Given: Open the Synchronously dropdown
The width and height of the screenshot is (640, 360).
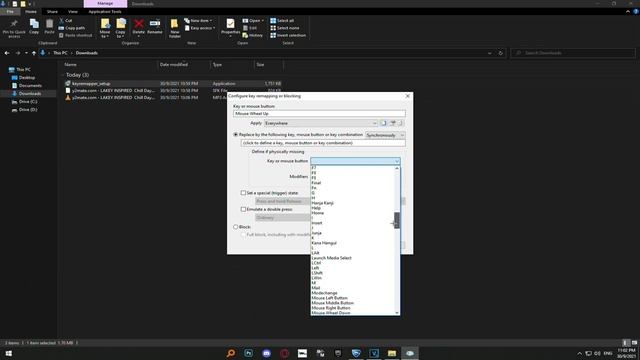Looking at the screenshot, I should 385,135.
